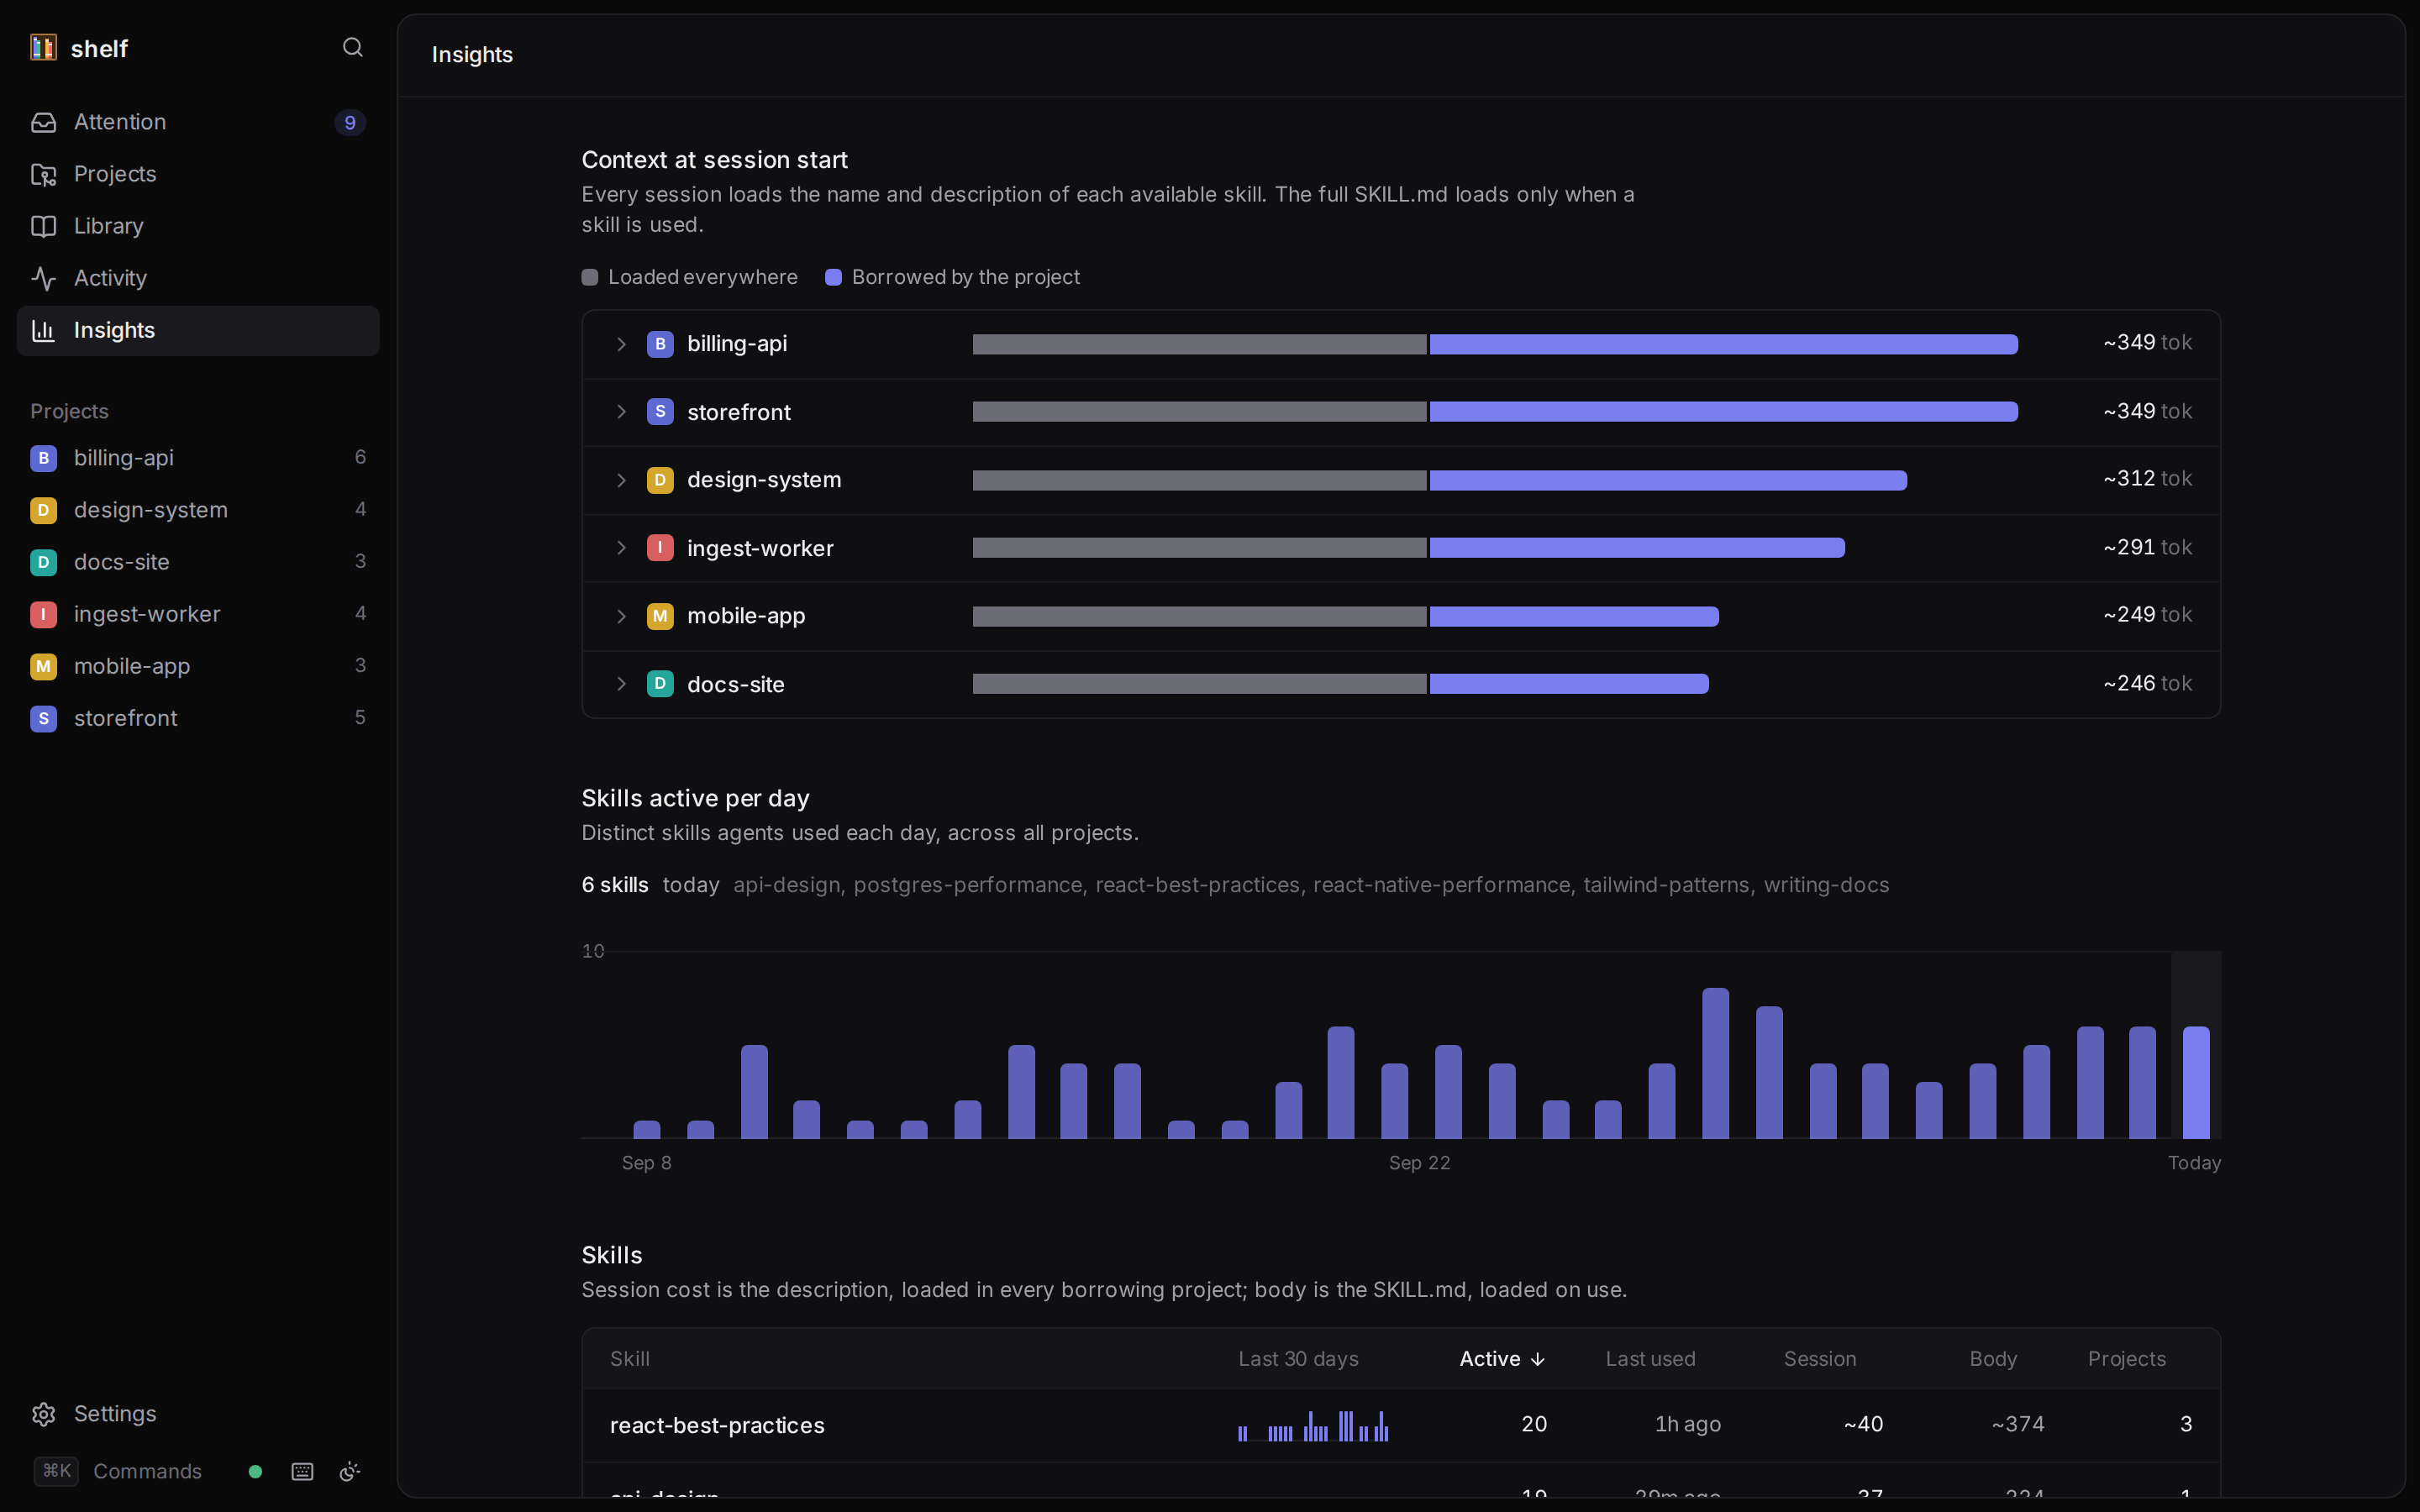Click the docs-site D badge in sidebar
Image resolution: width=2420 pixels, height=1512 pixels.
(43, 562)
